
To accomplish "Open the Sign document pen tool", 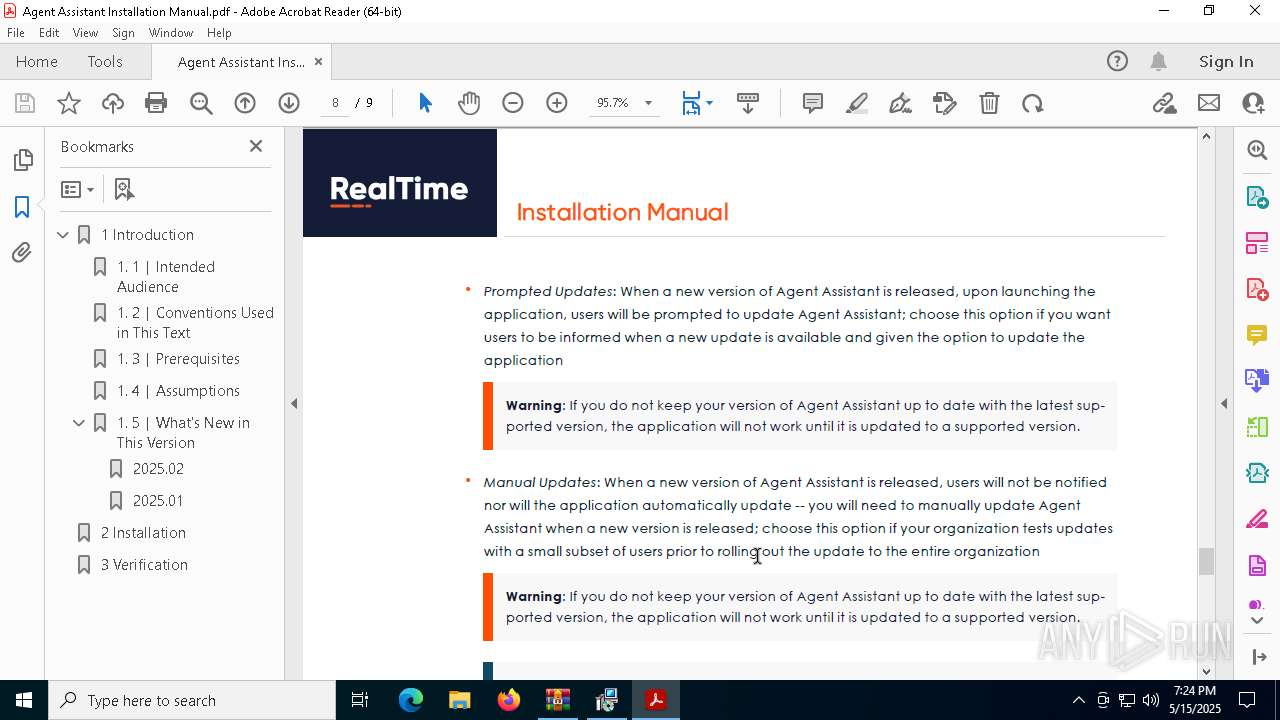I will tap(900, 103).
